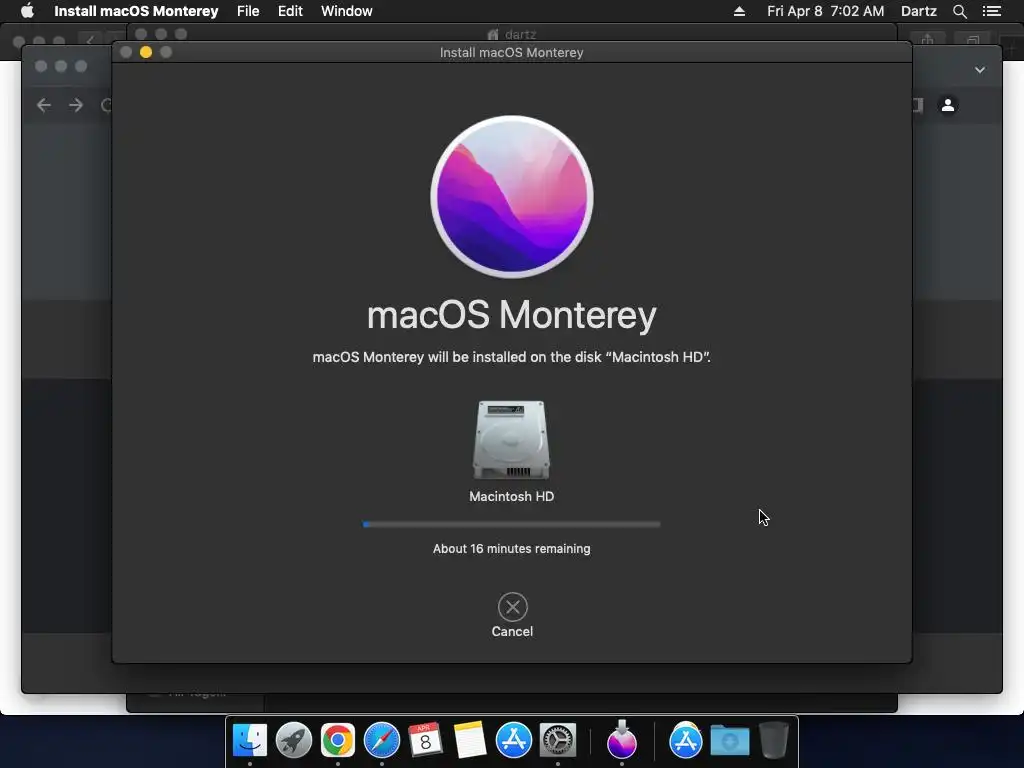Click the back arrow in the browser window
The height and width of the screenshot is (768, 1024).
point(44,104)
